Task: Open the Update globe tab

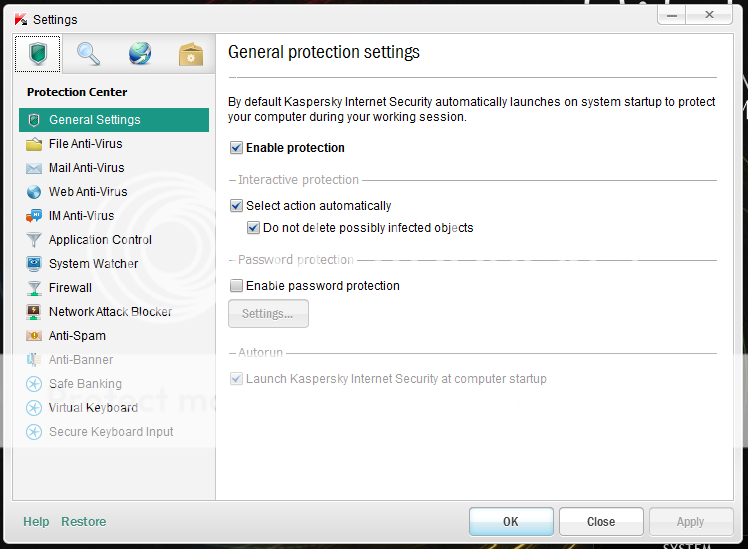Action: [x=140, y=53]
